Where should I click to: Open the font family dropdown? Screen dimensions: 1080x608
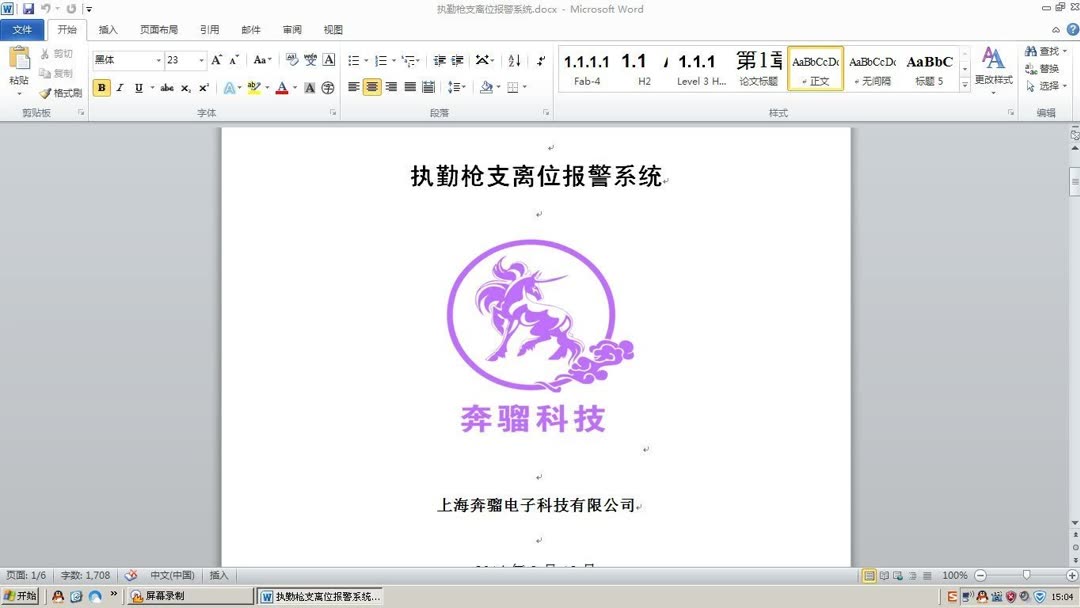pos(161,61)
